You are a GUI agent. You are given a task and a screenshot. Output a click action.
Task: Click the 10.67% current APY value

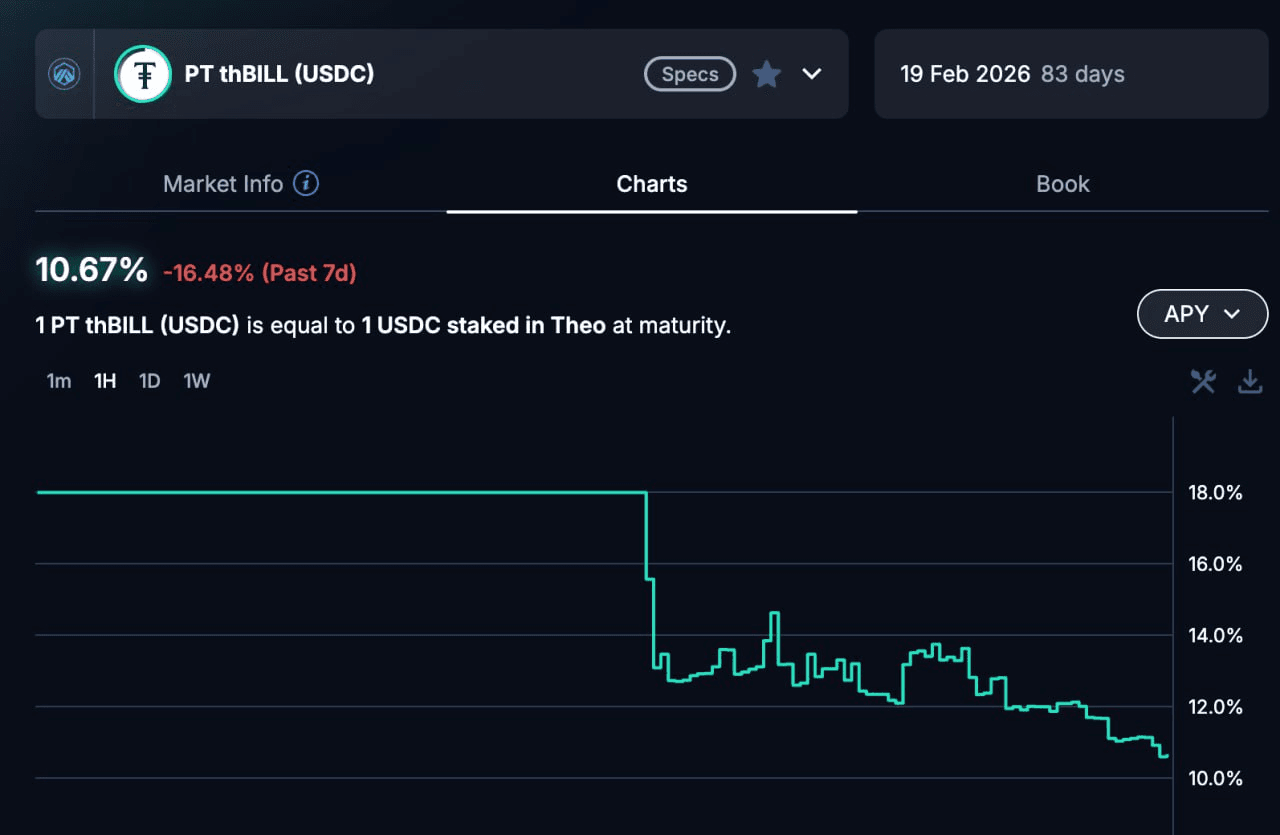pos(91,270)
